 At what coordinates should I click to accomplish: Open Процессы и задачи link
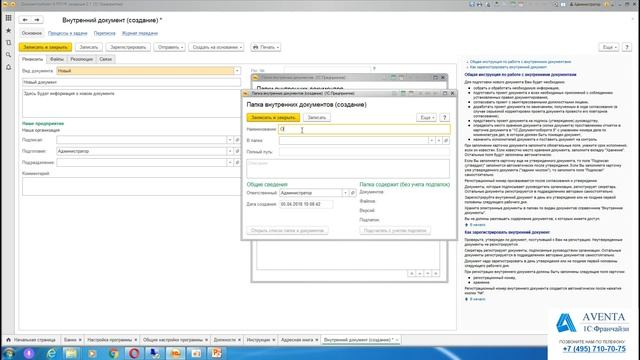point(68,33)
